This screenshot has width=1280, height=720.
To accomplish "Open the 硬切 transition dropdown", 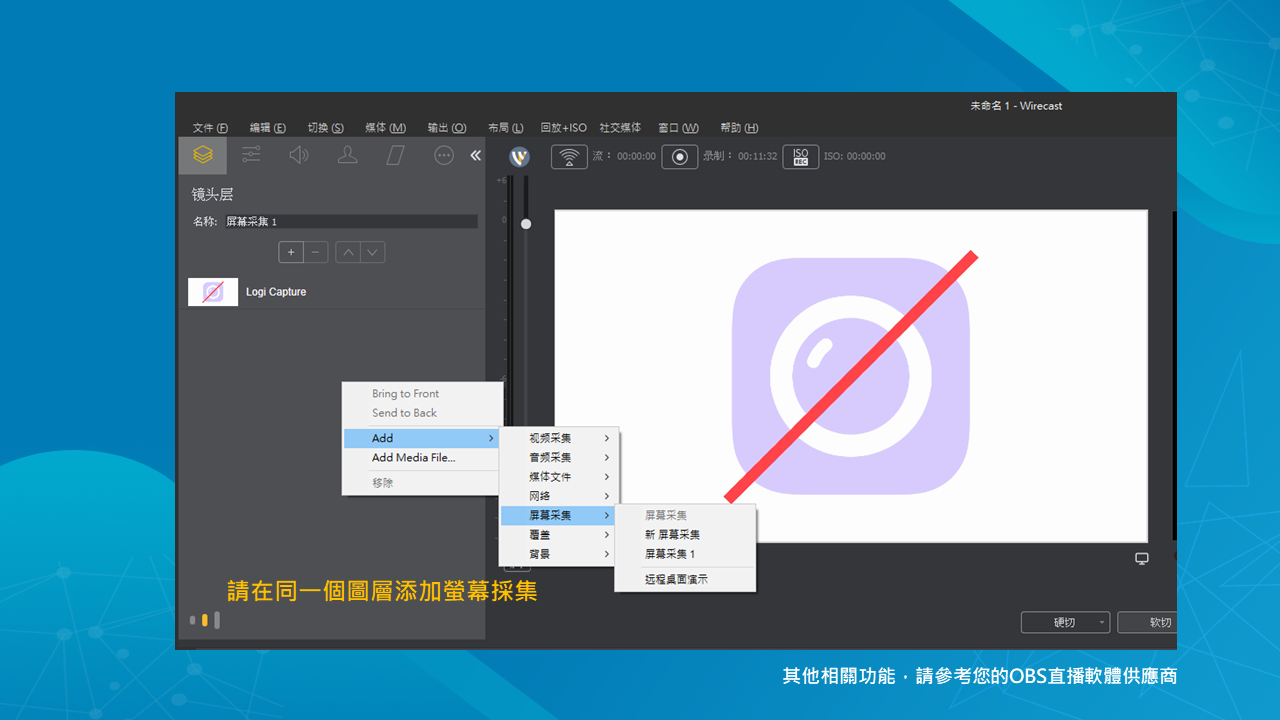I will tap(1065, 622).
